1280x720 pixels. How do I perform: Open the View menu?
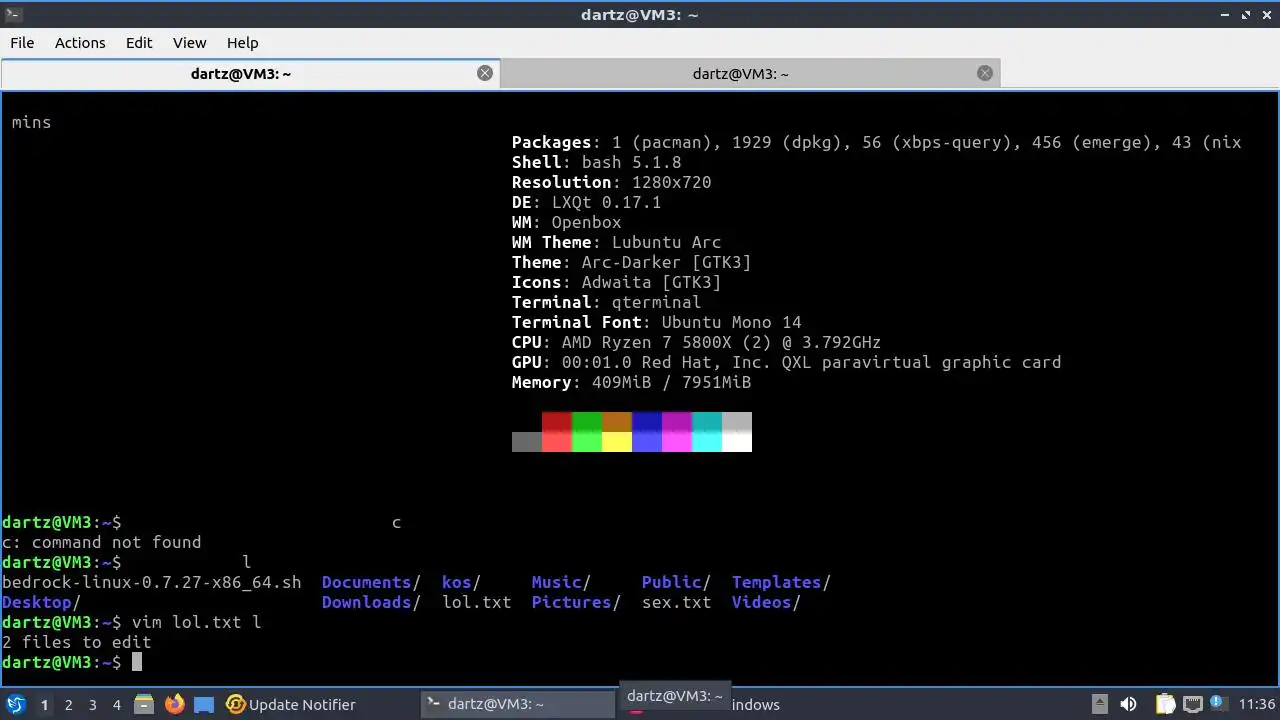pyautogui.click(x=189, y=43)
